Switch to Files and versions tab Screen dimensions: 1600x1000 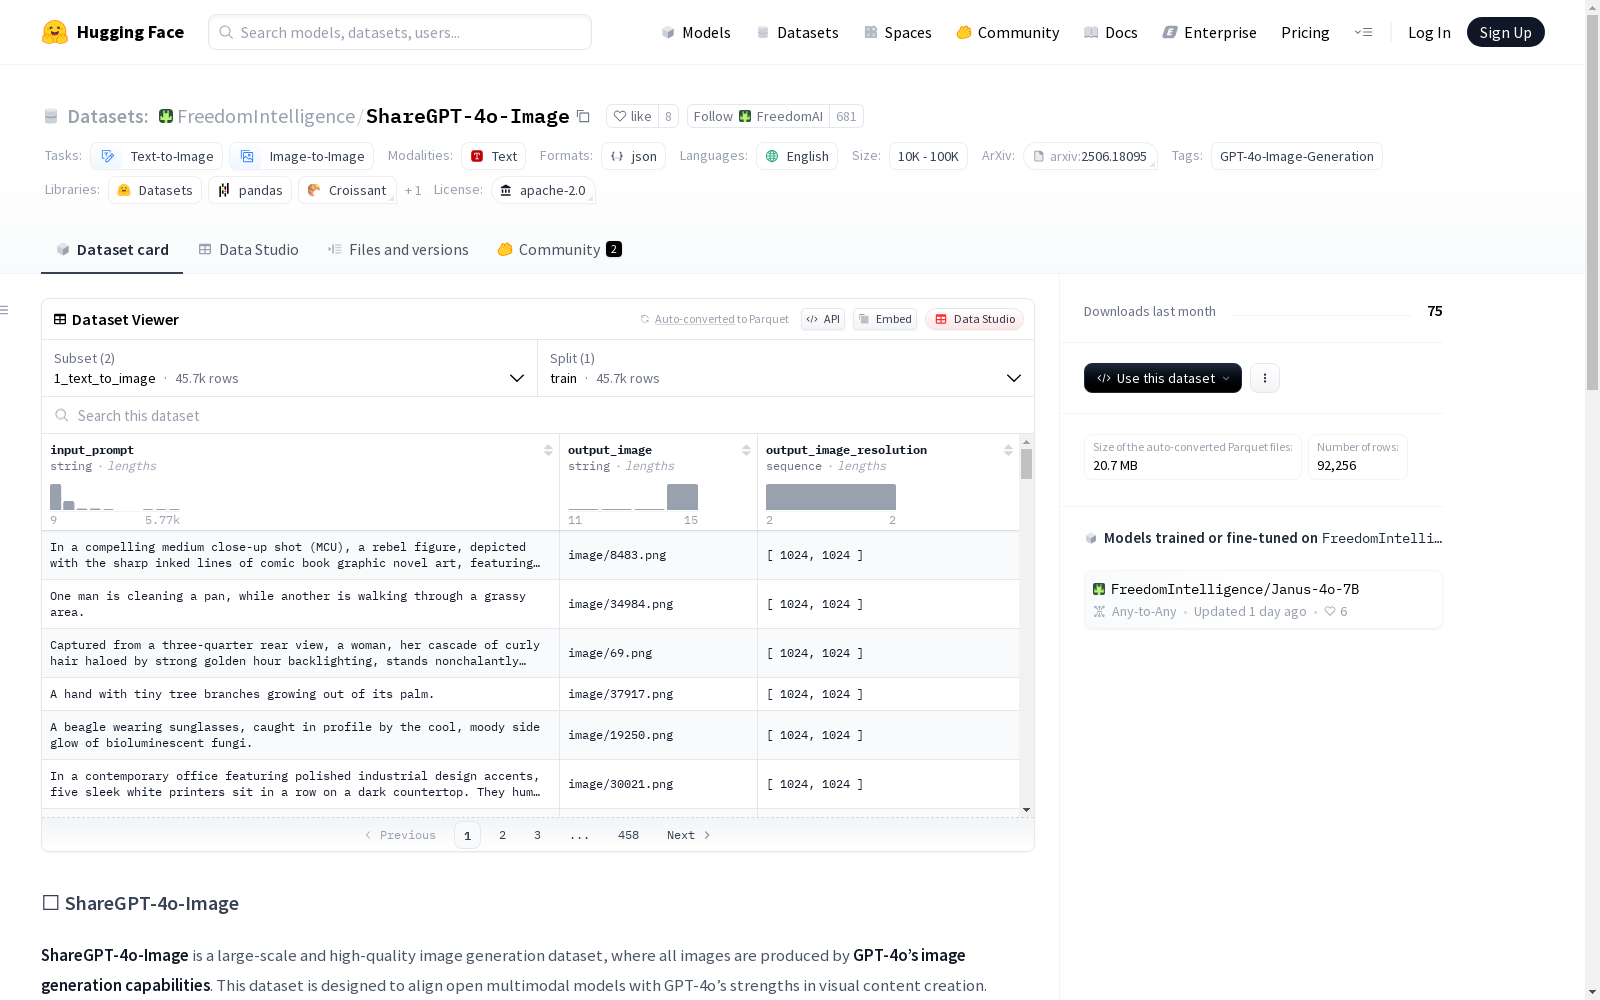pyautogui.click(x=398, y=250)
